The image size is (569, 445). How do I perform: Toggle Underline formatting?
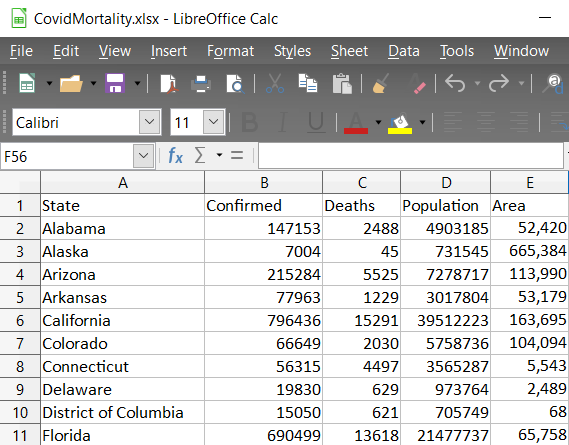point(316,122)
